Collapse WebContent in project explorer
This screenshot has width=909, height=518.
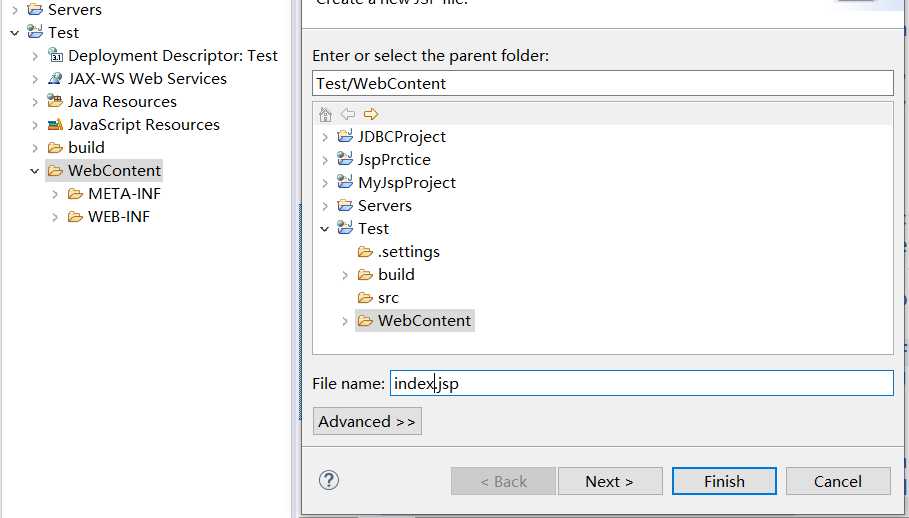point(35,171)
